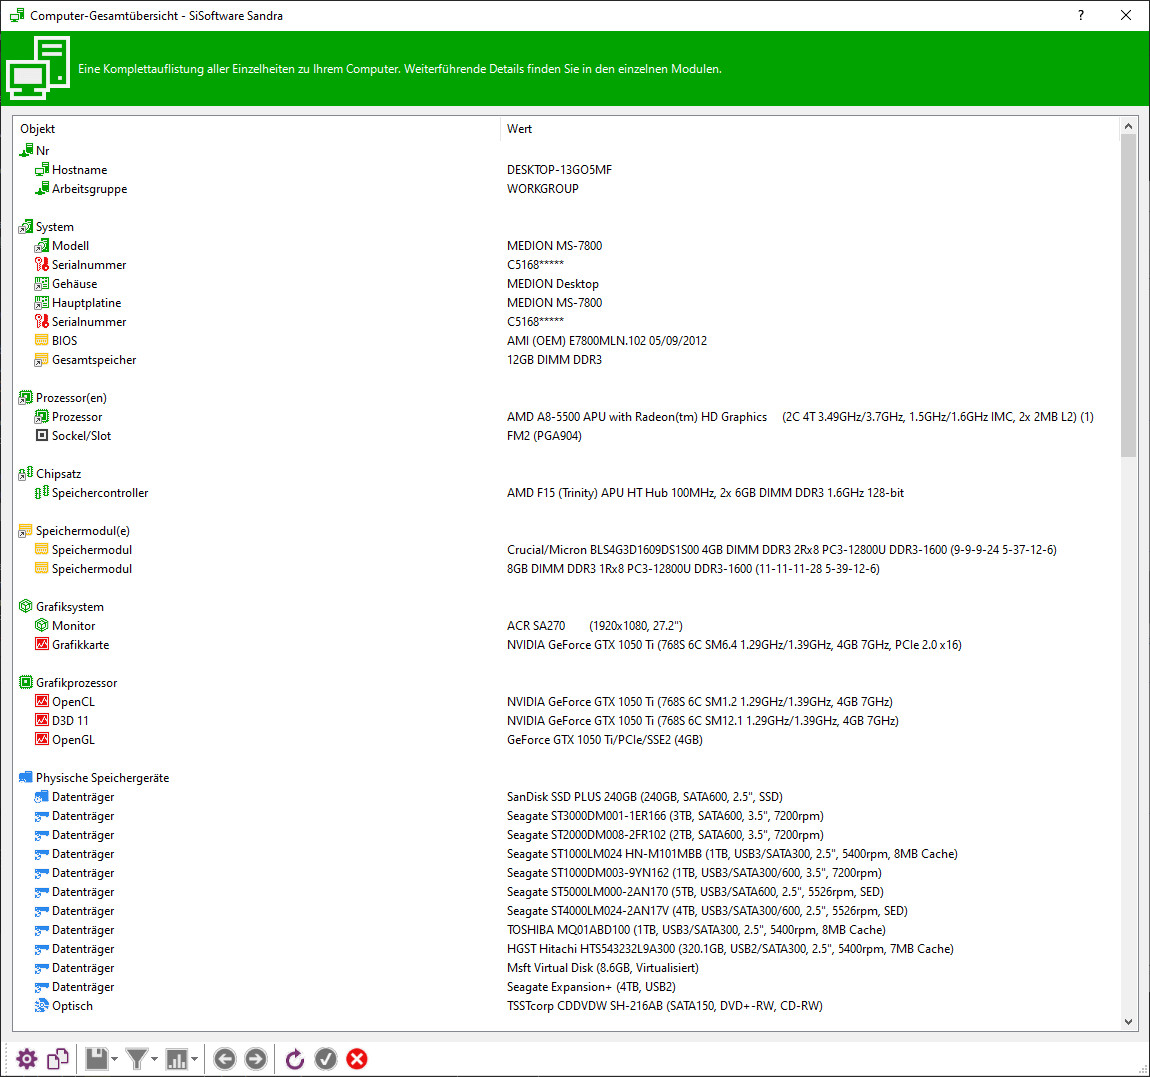The width and height of the screenshot is (1150, 1077).
Task: Click the Msft Virtual Disk entry
Action: click(x=603, y=968)
